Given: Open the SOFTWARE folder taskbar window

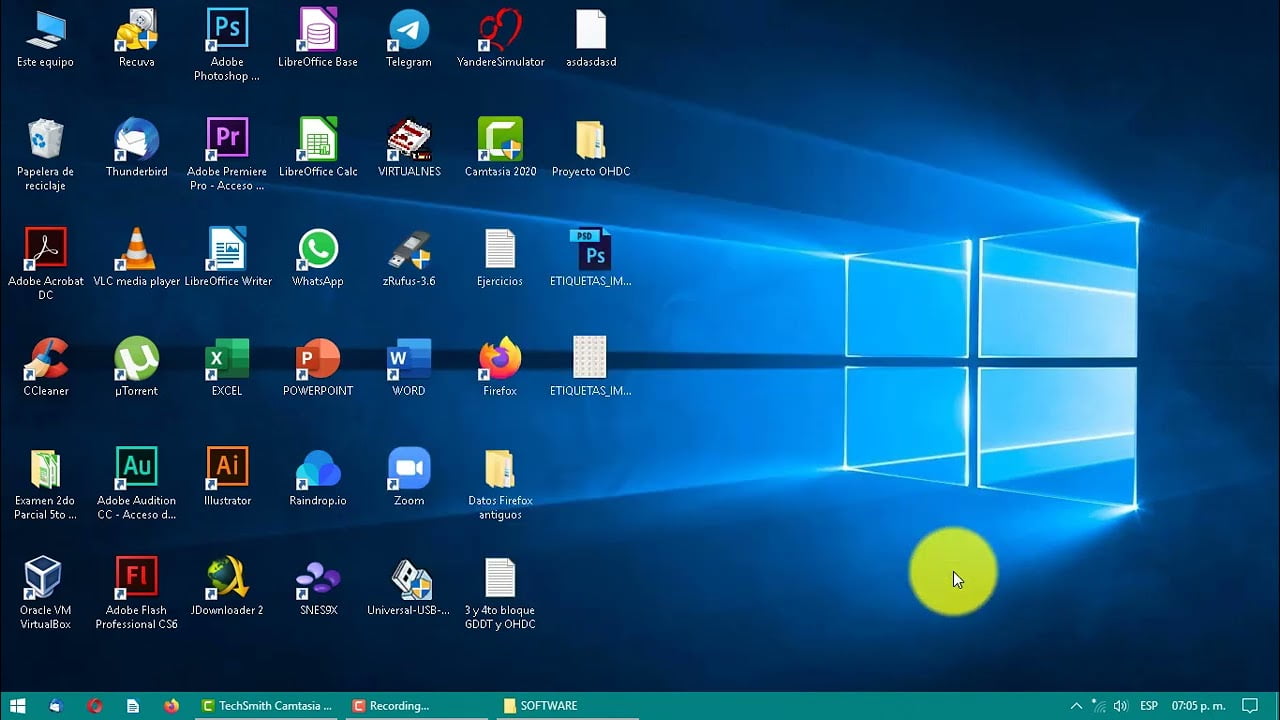Looking at the screenshot, I should pyautogui.click(x=568, y=705).
